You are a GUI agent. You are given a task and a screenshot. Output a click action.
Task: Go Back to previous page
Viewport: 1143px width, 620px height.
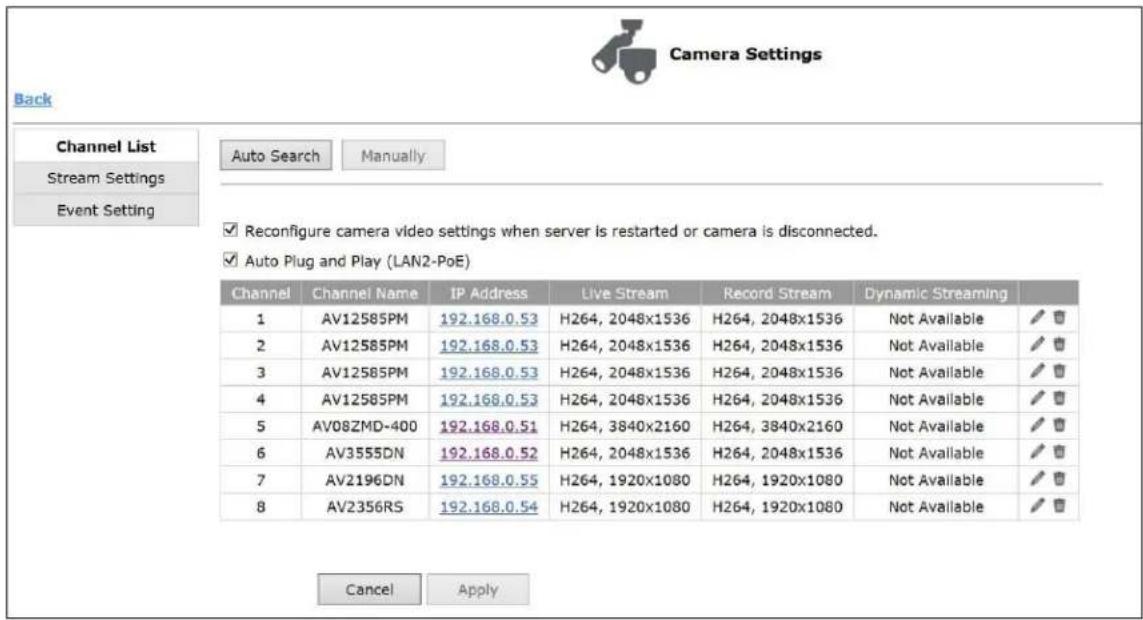coord(33,99)
